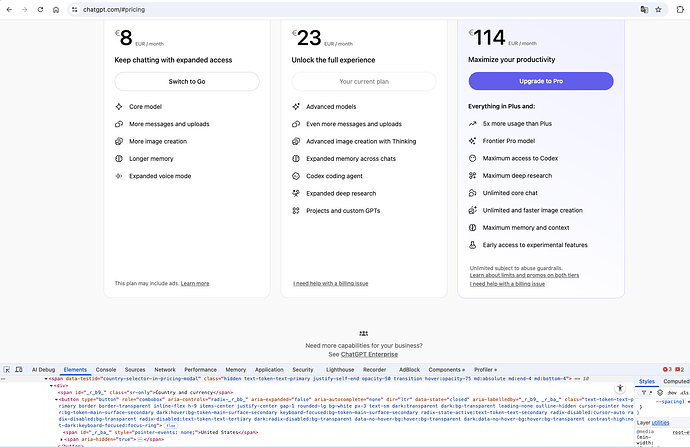Viewport: 690px width, 447px height.
Task: Open billing issue help link in Plus card
Action: (330, 283)
